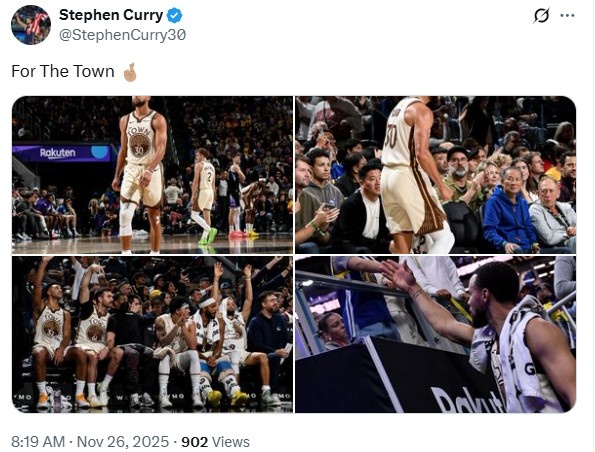Click the 902 Views count
The width and height of the screenshot is (595, 452).
[x=215, y=442]
